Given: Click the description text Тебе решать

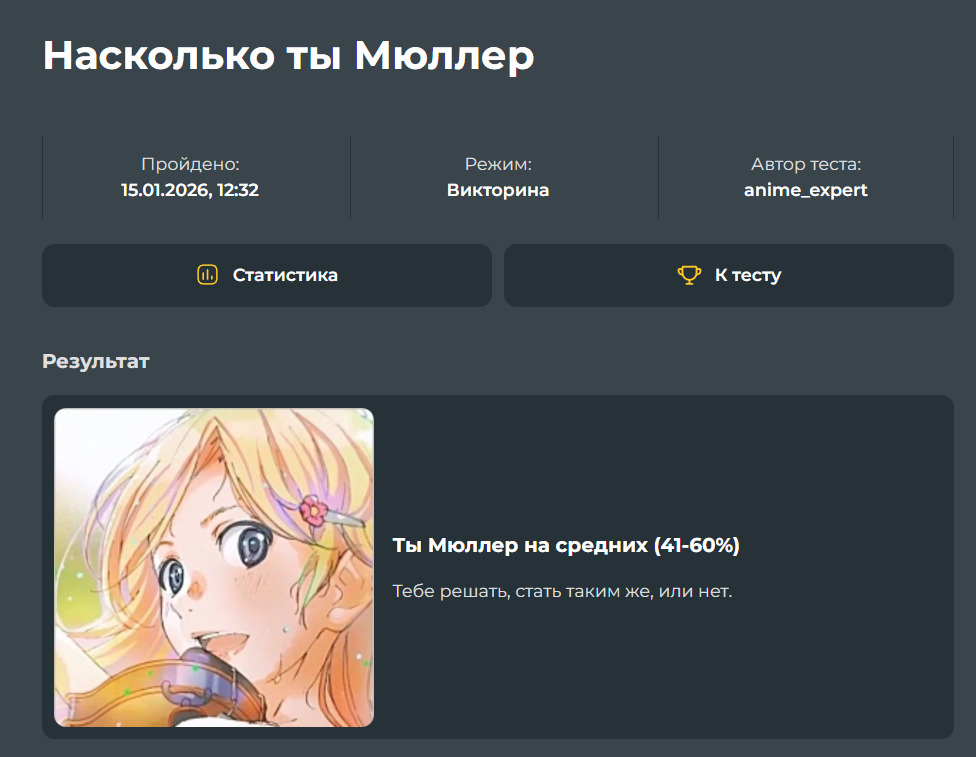Looking at the screenshot, I should point(562,591).
